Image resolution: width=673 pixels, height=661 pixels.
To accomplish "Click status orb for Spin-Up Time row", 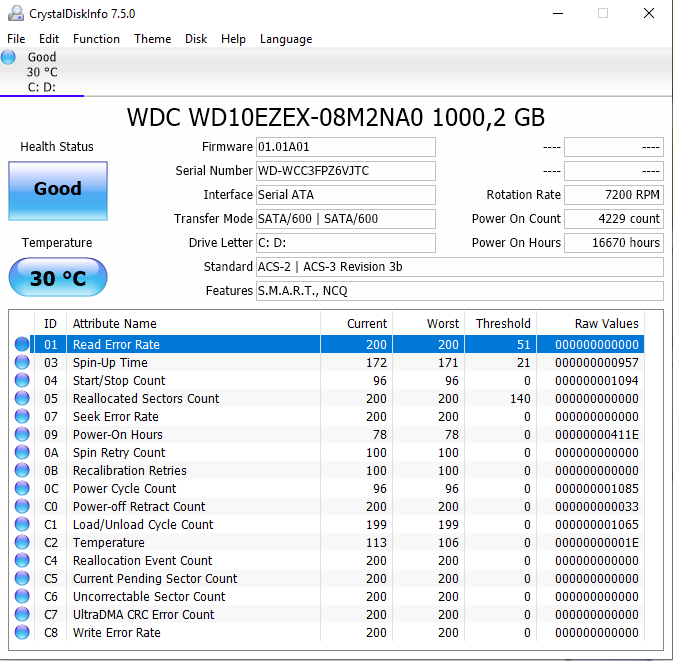I will point(22,362).
